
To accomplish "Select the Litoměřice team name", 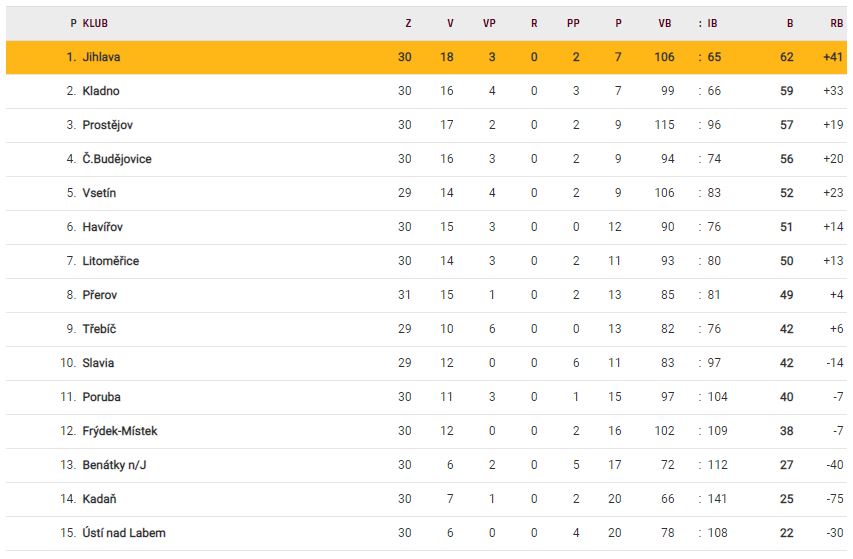I will tap(111, 261).
